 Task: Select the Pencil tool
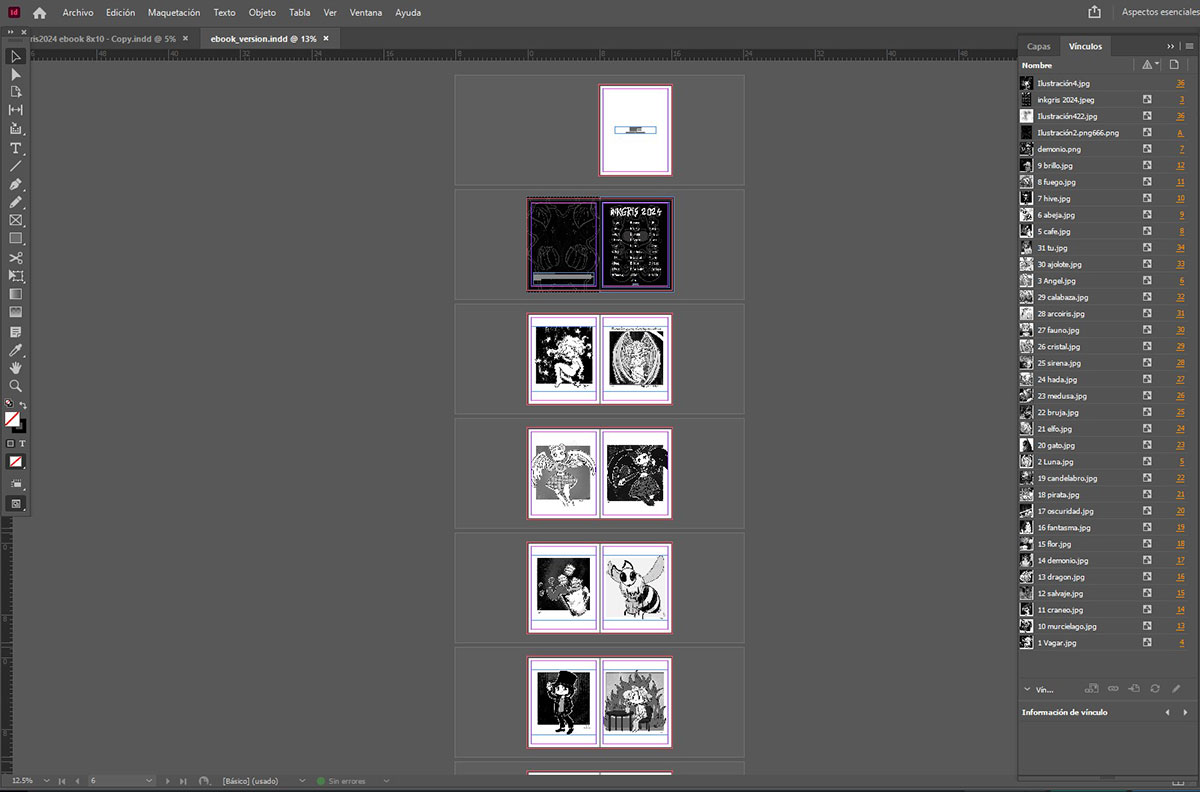pyautogui.click(x=16, y=202)
